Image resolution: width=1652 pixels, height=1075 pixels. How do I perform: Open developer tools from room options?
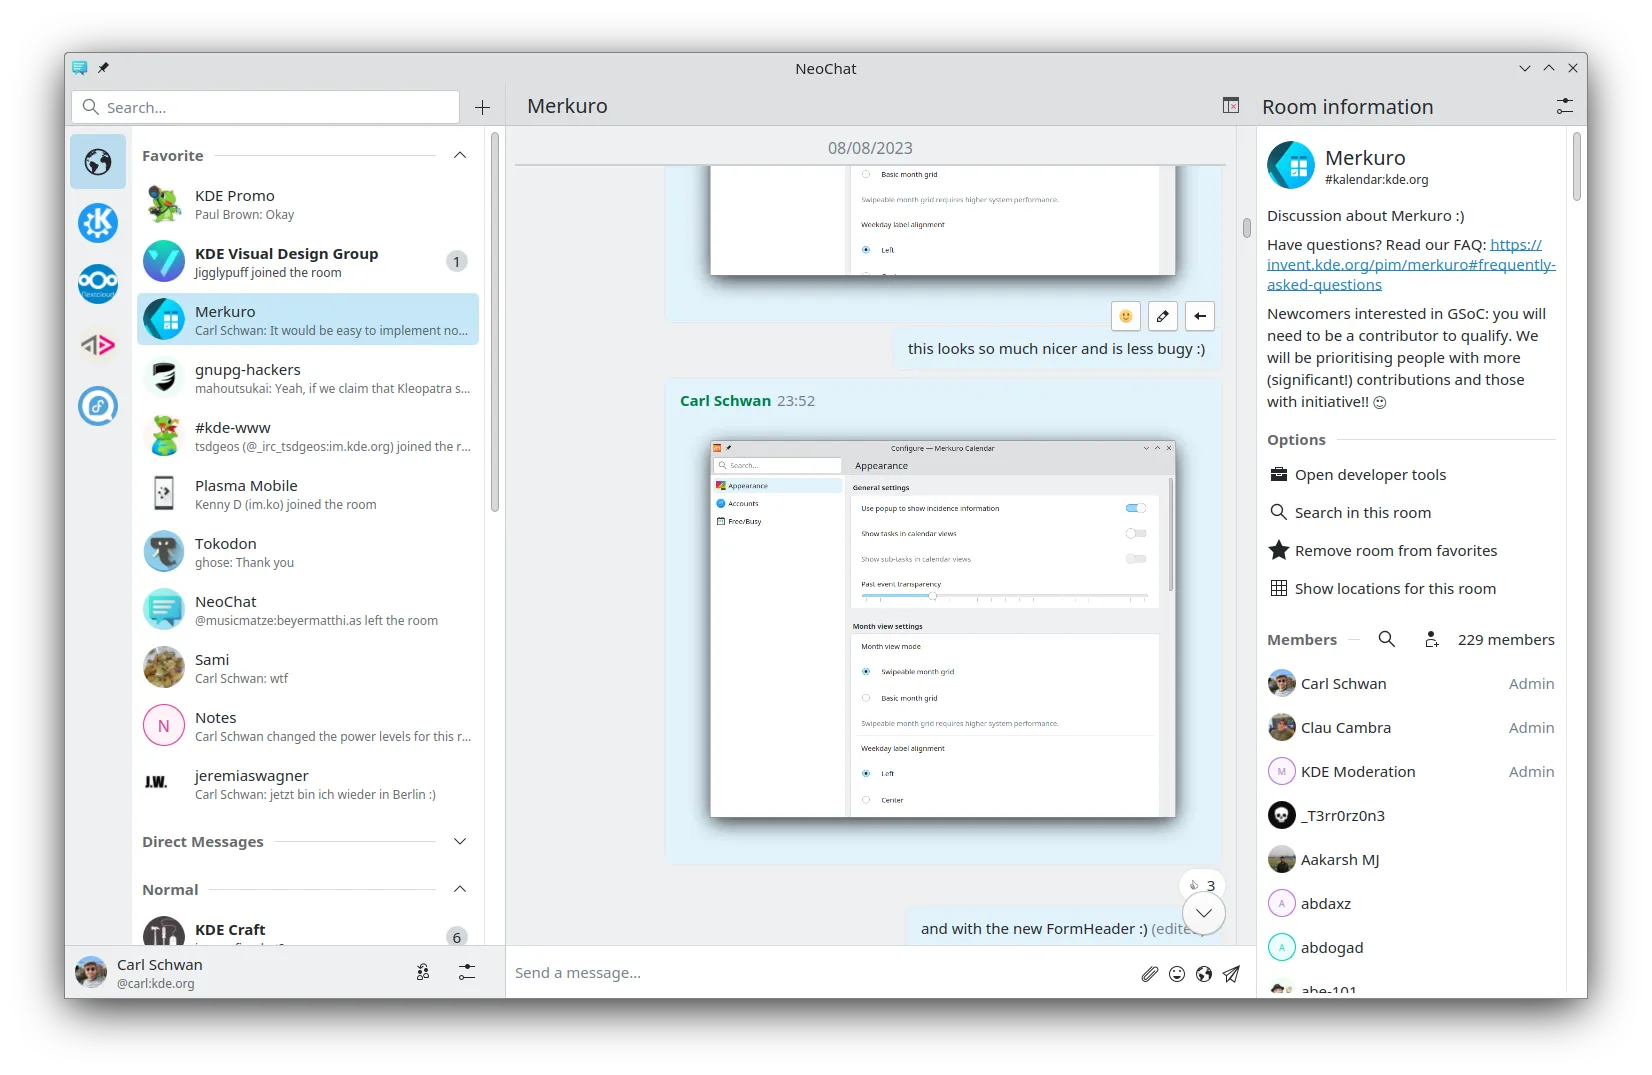(1370, 474)
